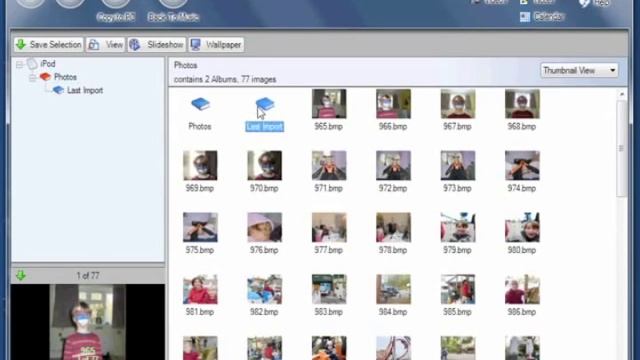Select thumbnail 976.bmp
640x360 pixels.
(264, 227)
